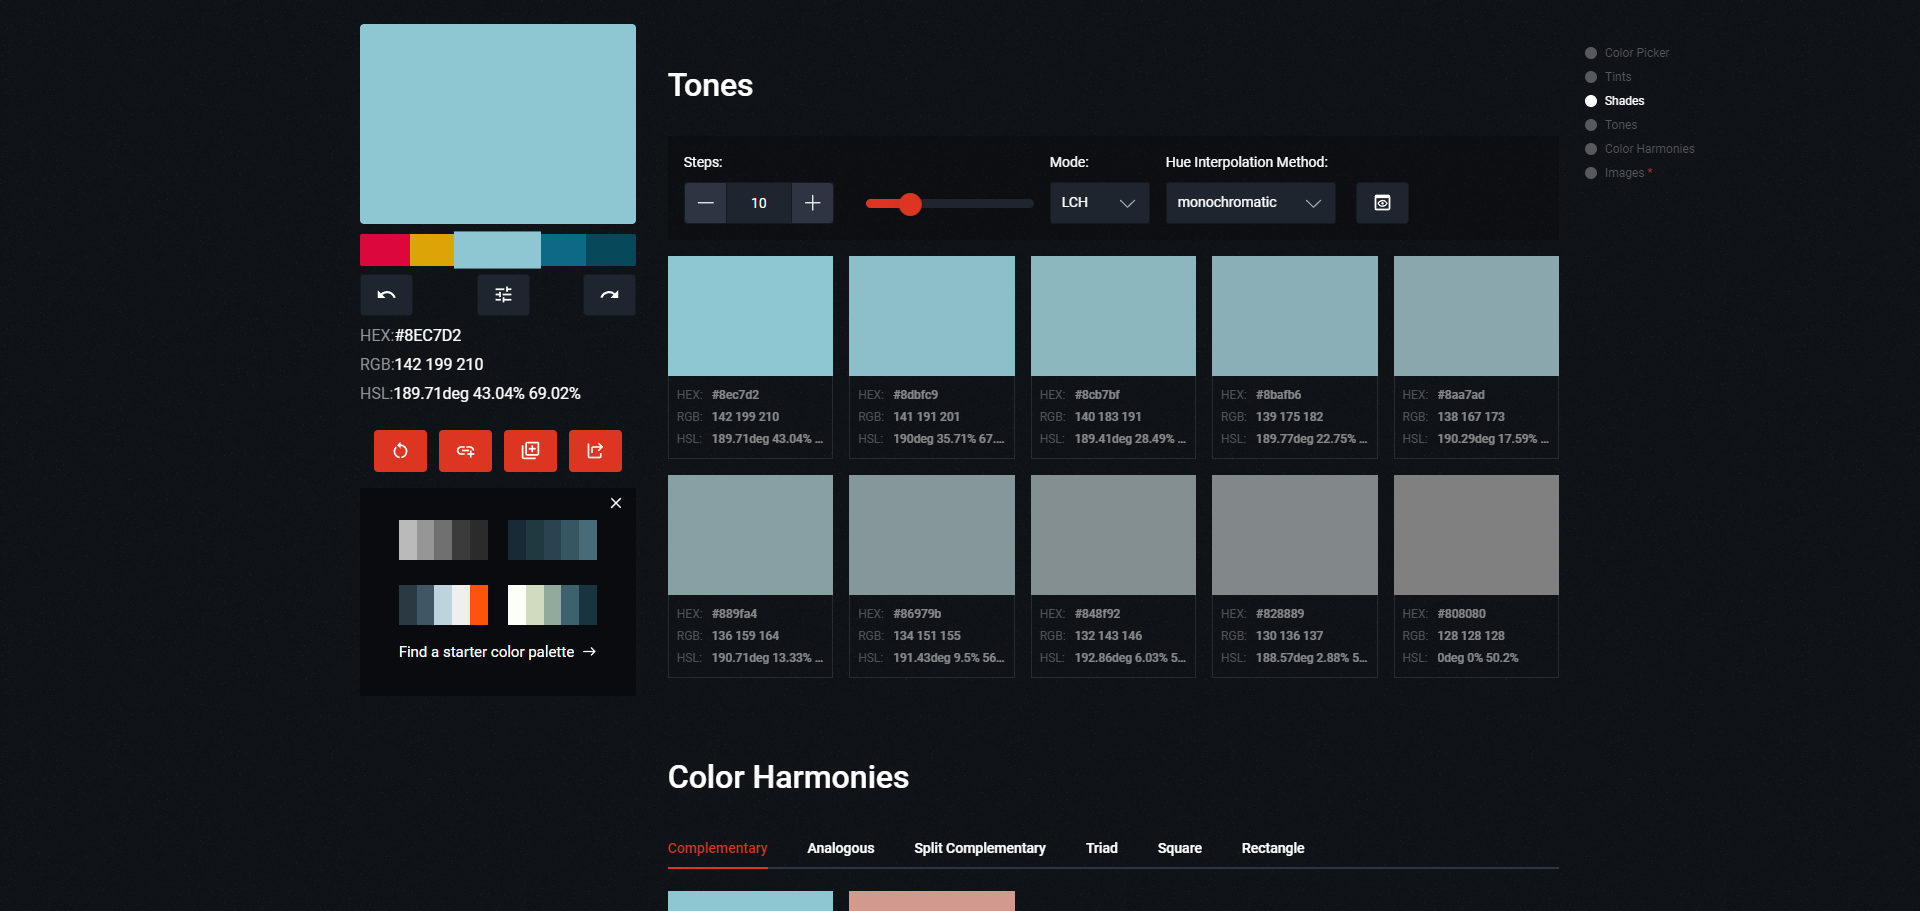Open the monochromatic hue interpolation dropdown
The image size is (1920, 911).
1250,203
